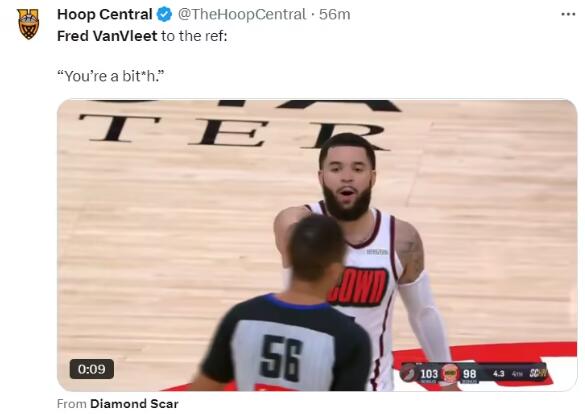Open the 56m post timestamp
585x414 pixels.
(x=335, y=15)
